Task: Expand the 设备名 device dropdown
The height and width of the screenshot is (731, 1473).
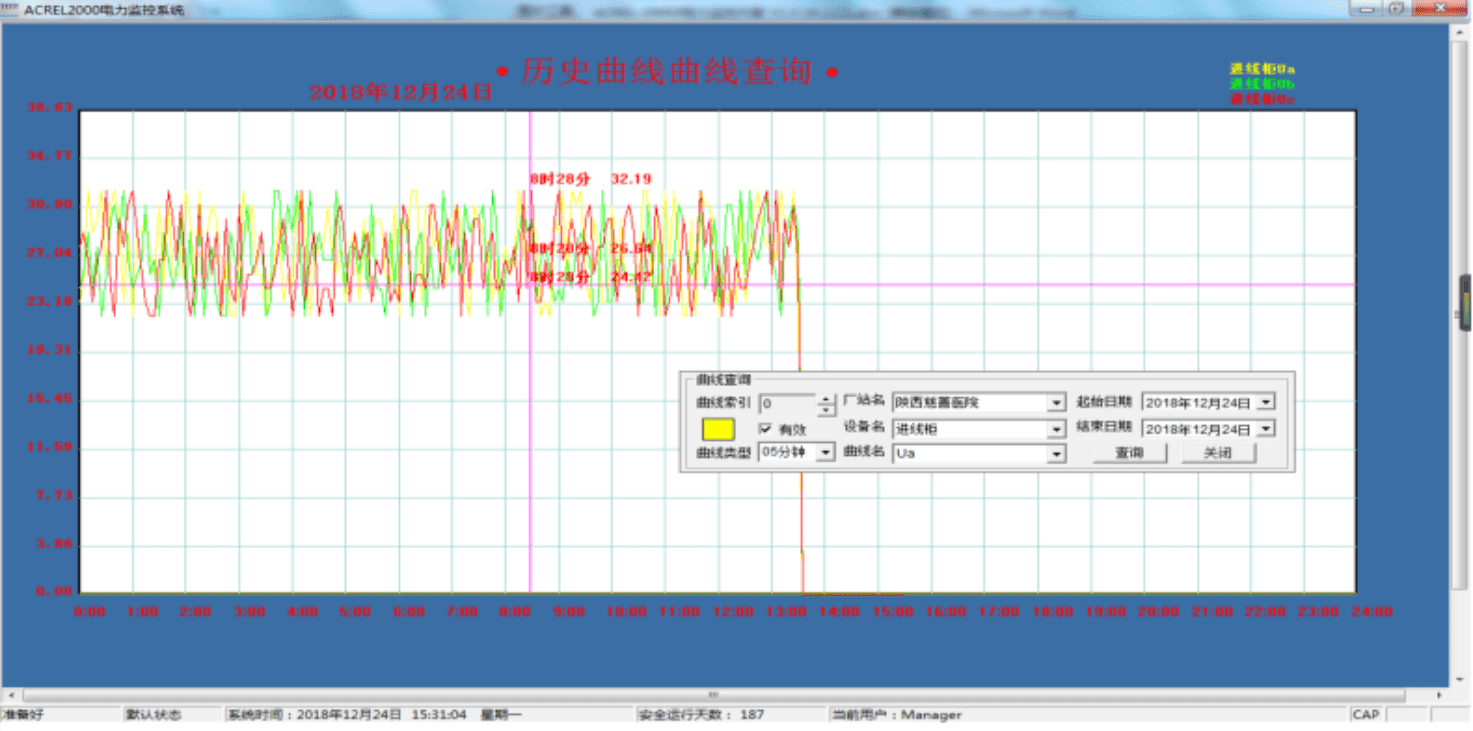Action: pos(1056,429)
